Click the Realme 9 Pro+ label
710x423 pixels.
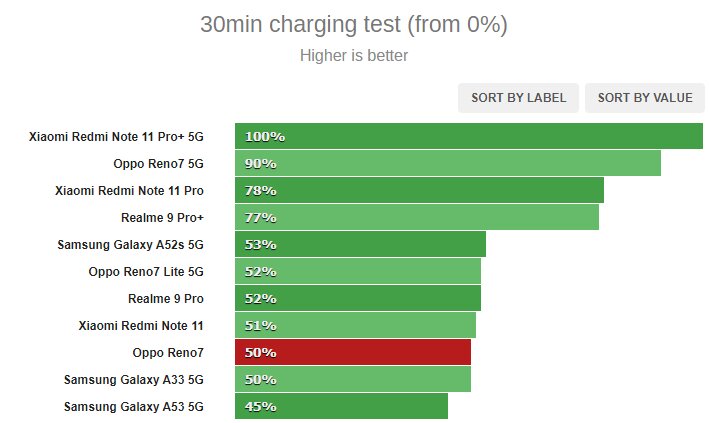pyautogui.click(x=162, y=218)
